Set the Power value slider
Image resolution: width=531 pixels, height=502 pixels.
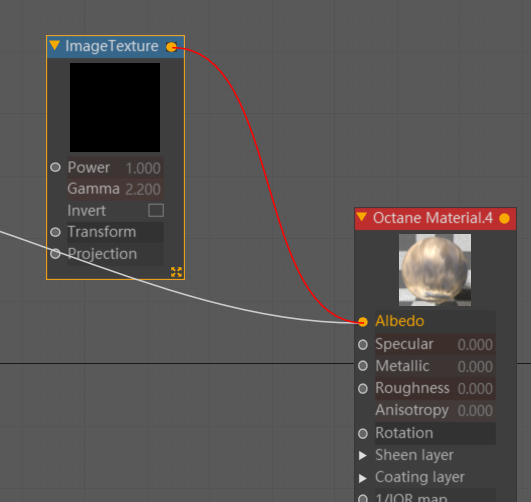115,168
